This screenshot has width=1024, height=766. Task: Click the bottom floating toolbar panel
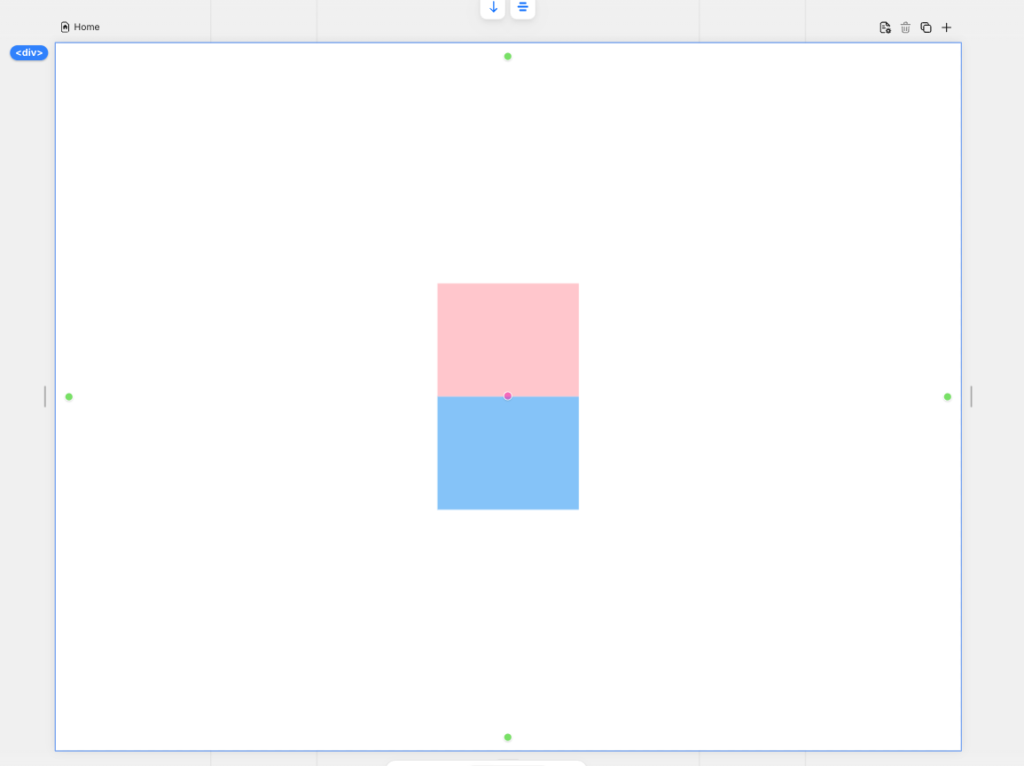coord(486,762)
